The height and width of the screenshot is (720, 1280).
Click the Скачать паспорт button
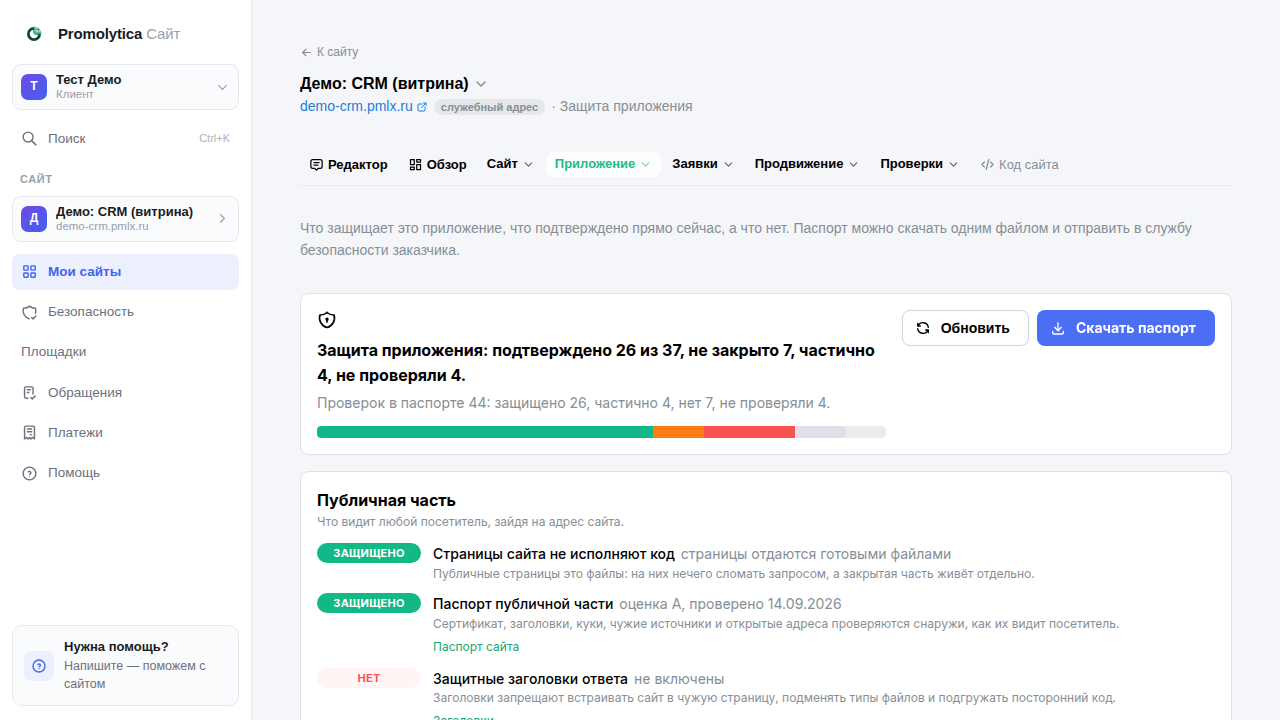[x=1126, y=328]
